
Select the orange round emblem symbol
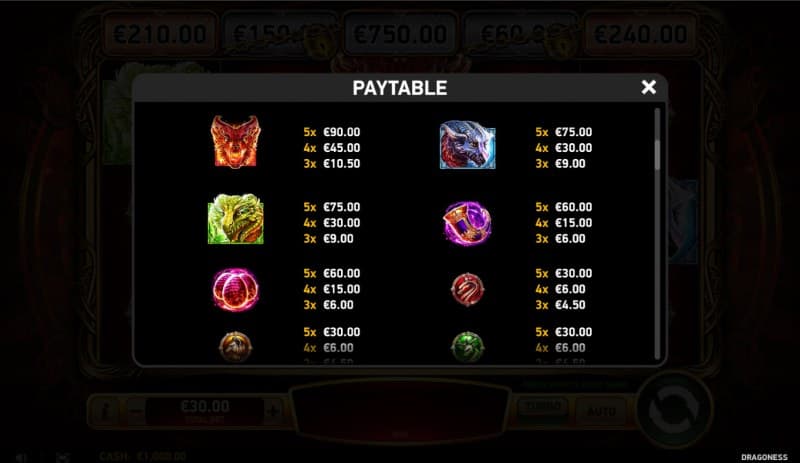(x=235, y=347)
